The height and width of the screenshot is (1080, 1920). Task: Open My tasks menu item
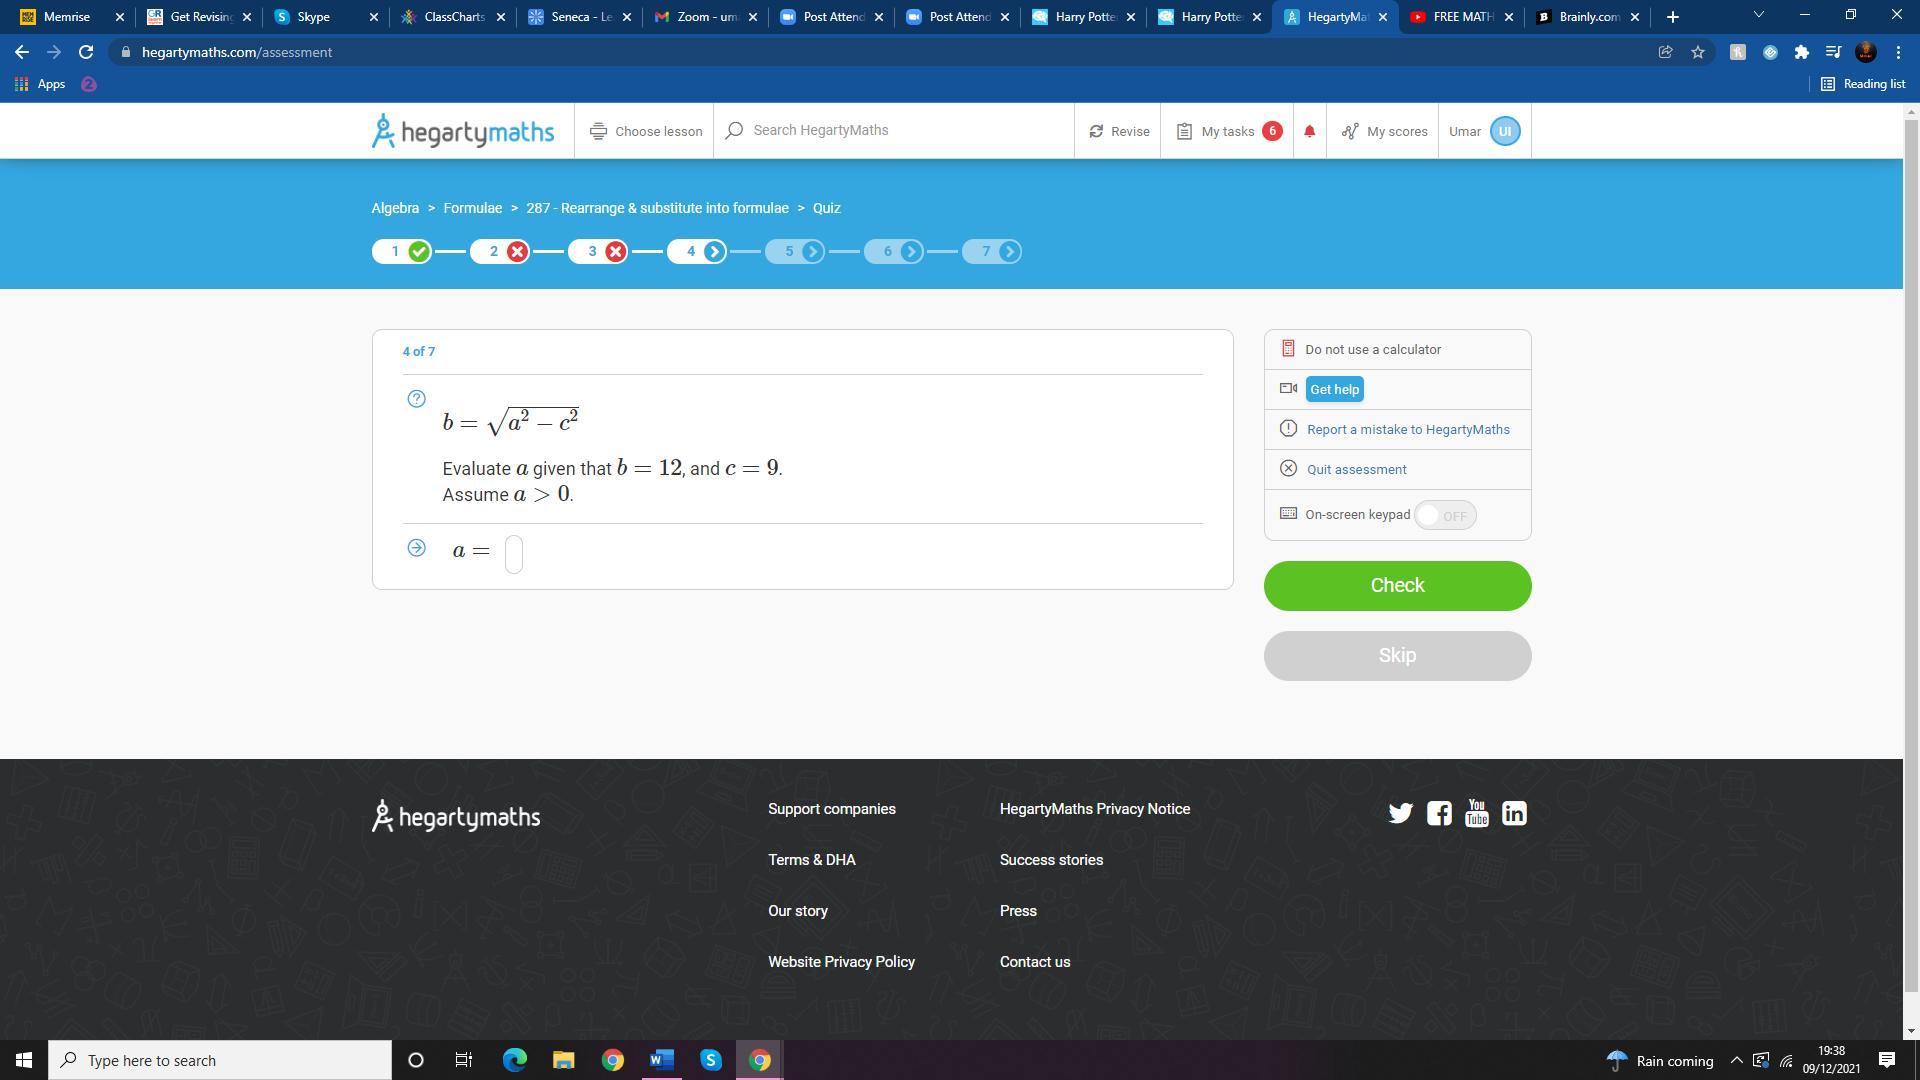coord(1227,131)
